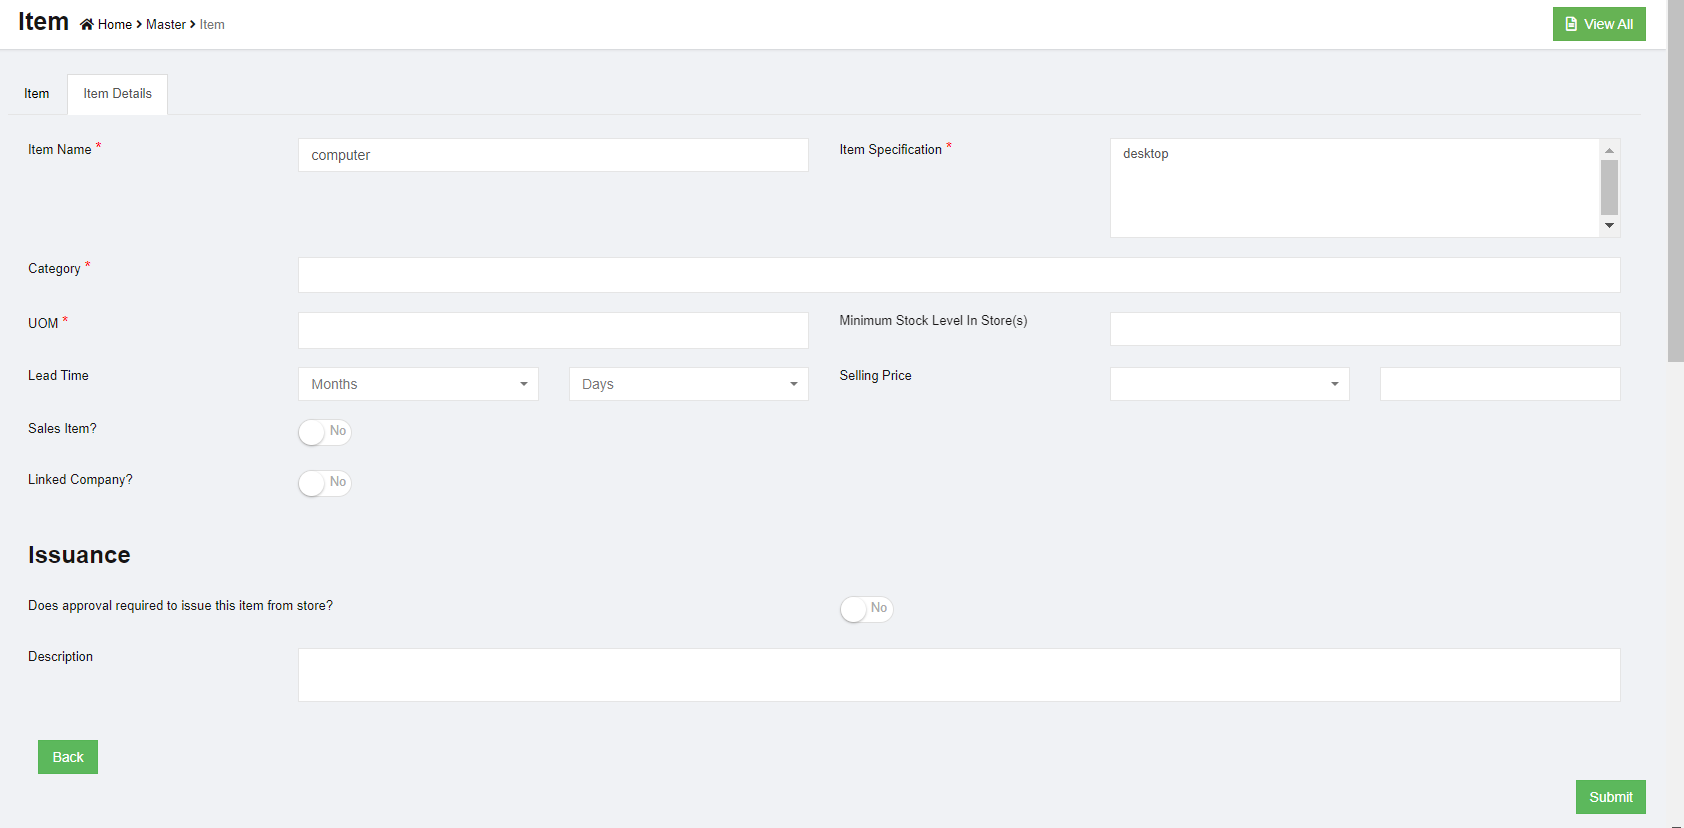Click the Home icon in breadcrumb
The height and width of the screenshot is (828, 1684).
[x=87, y=24]
